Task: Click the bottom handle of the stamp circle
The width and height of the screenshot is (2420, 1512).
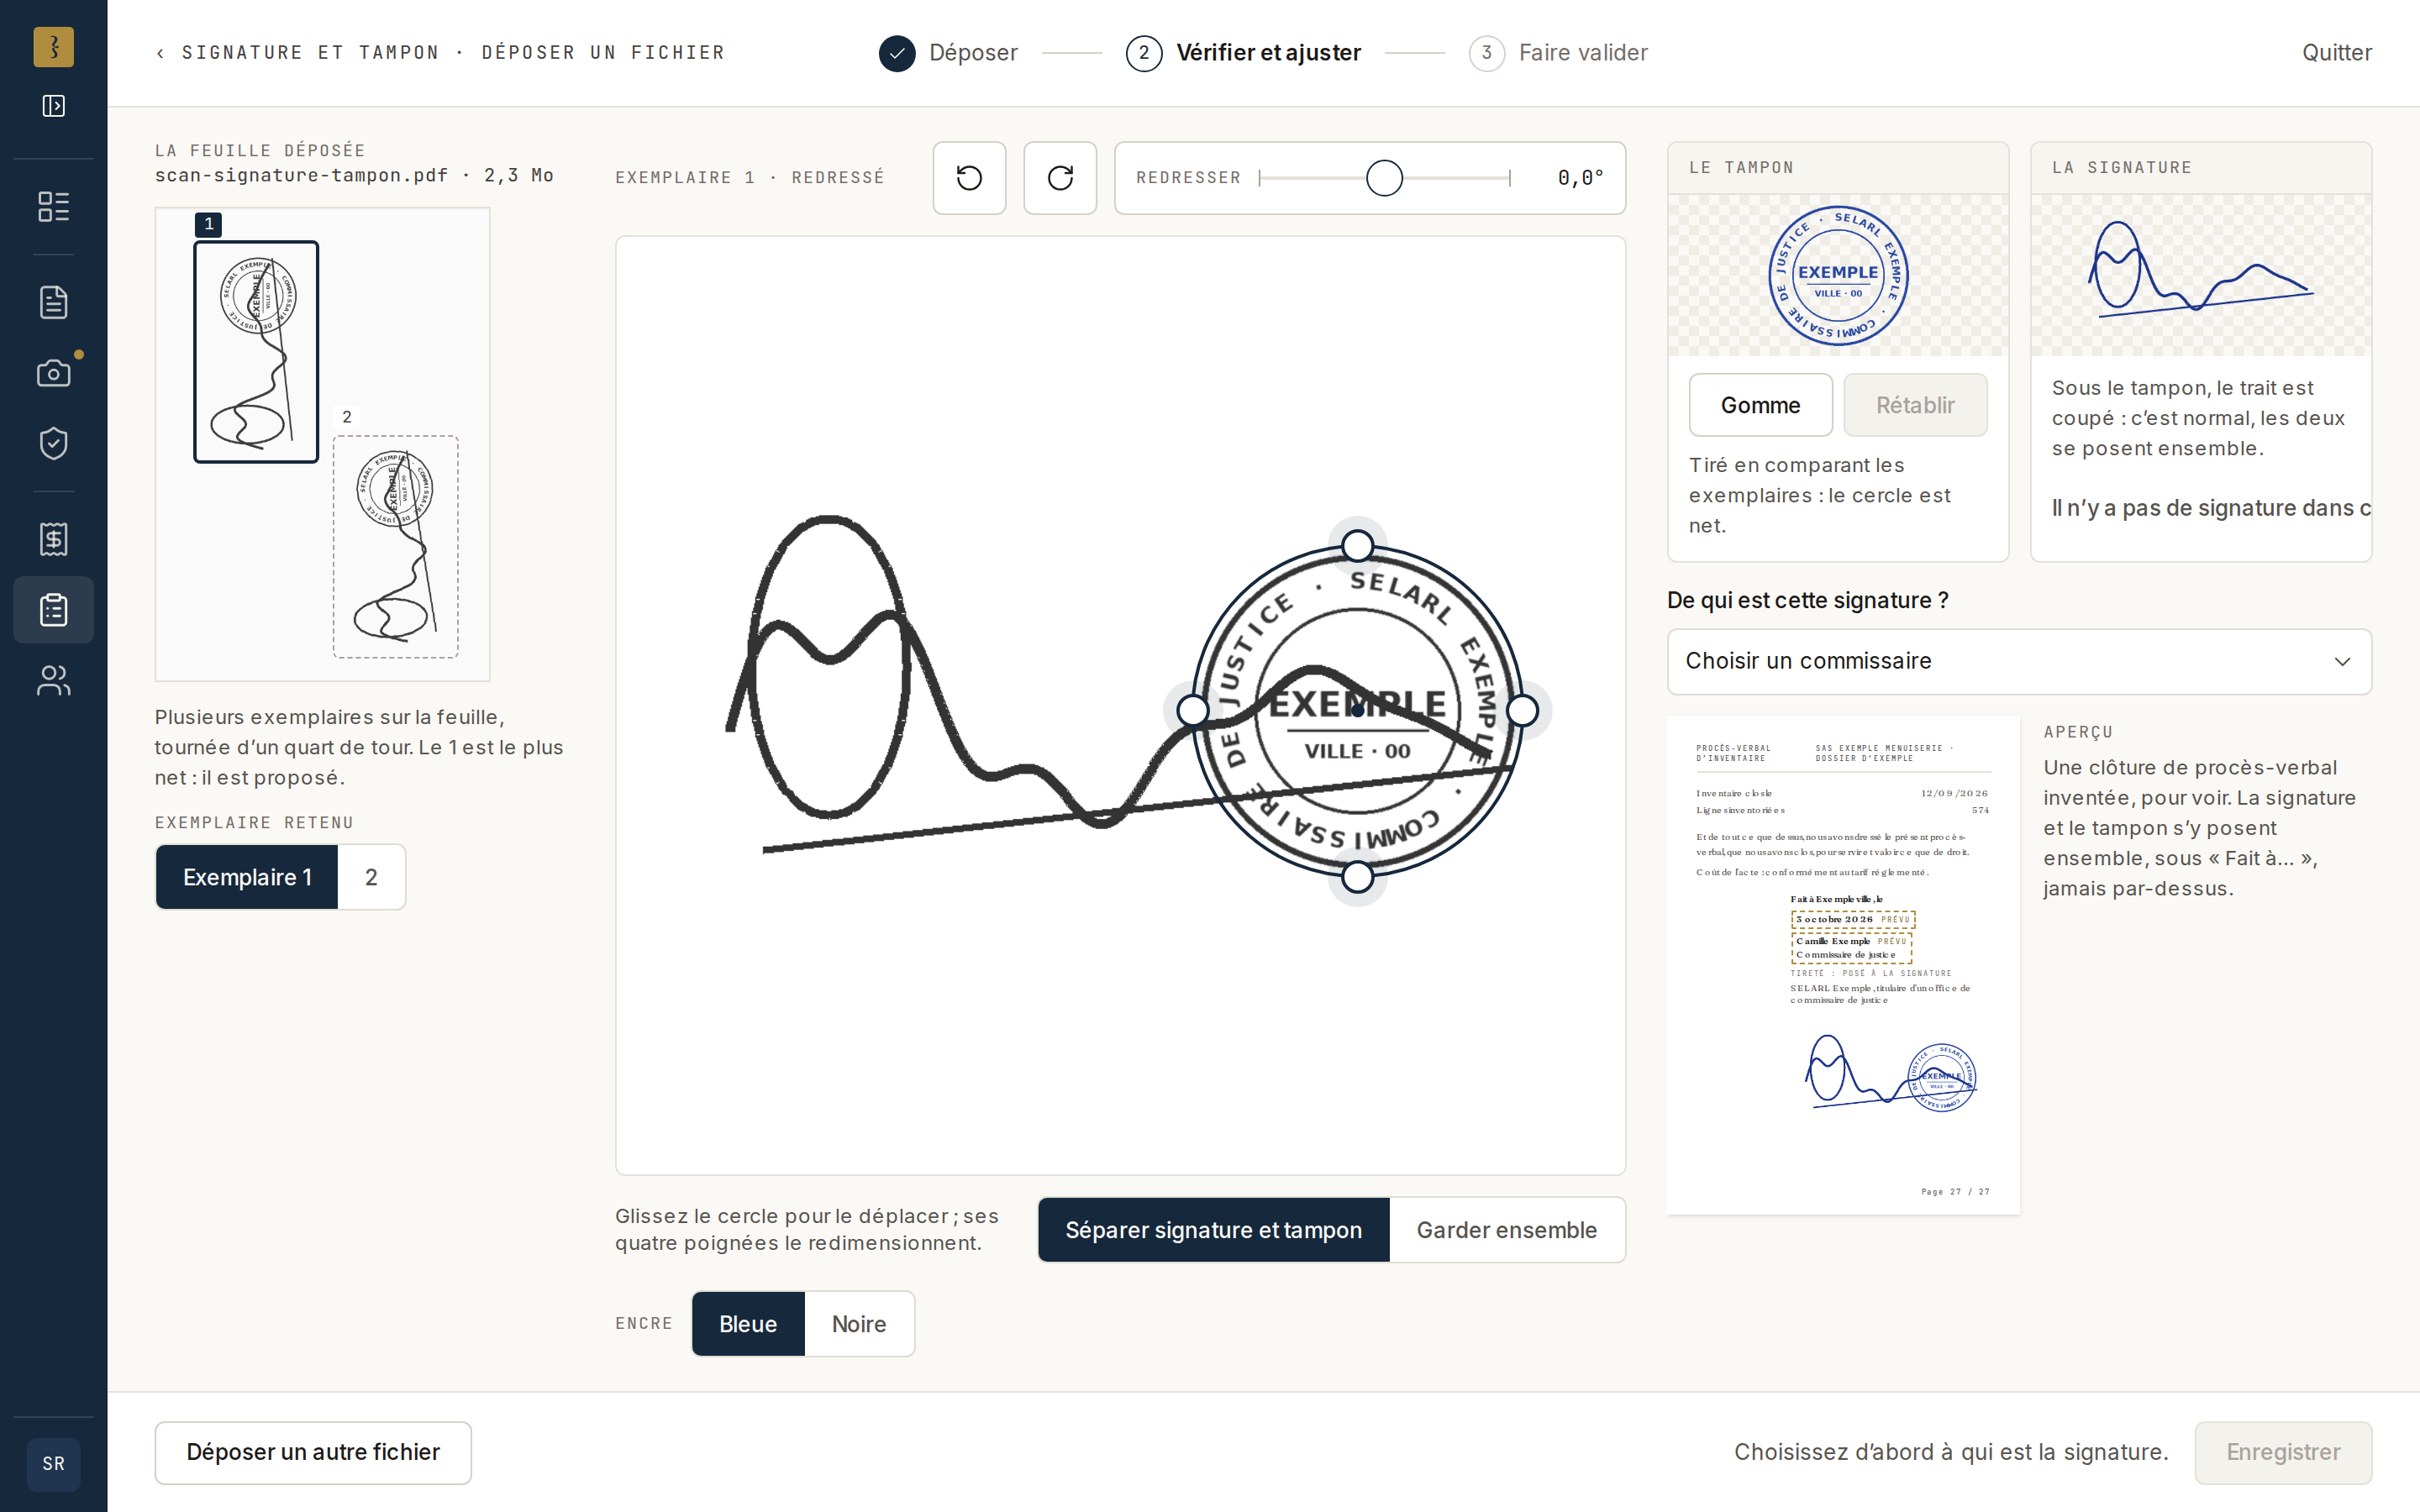Action: pyautogui.click(x=1357, y=877)
